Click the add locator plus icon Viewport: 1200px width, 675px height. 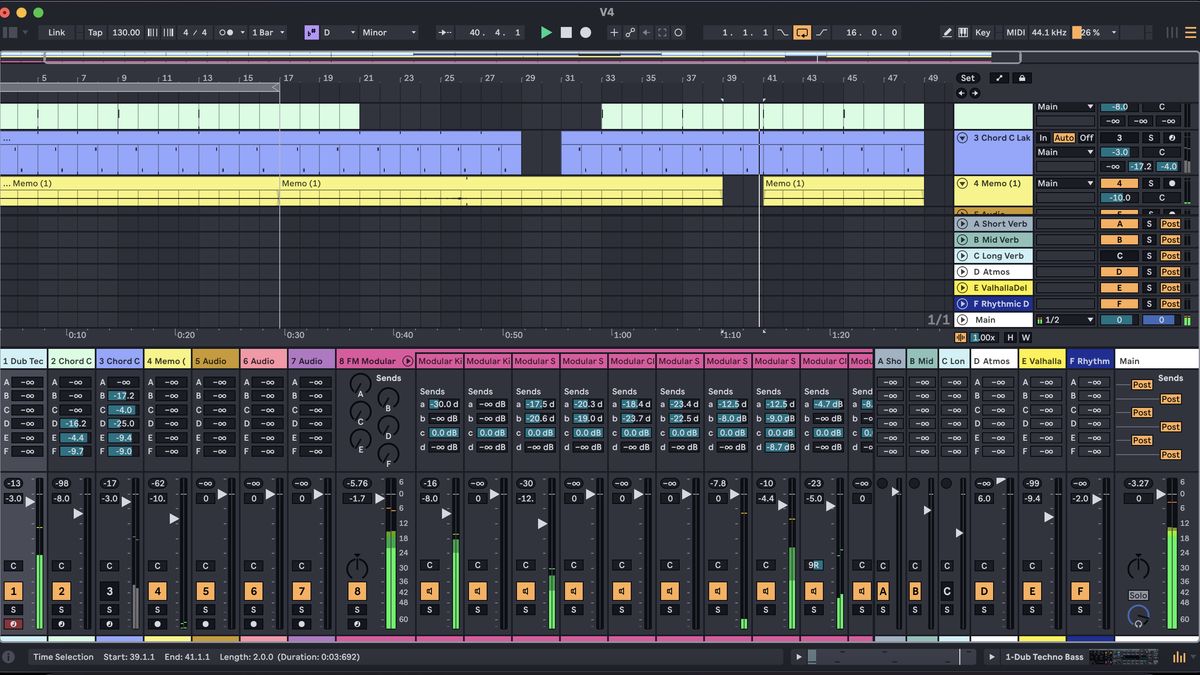[613, 32]
